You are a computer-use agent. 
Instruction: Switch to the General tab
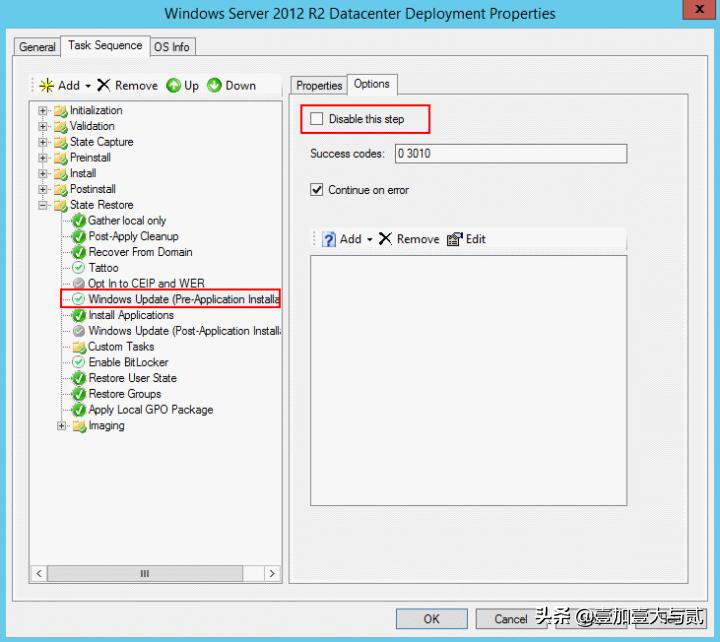(x=37, y=47)
